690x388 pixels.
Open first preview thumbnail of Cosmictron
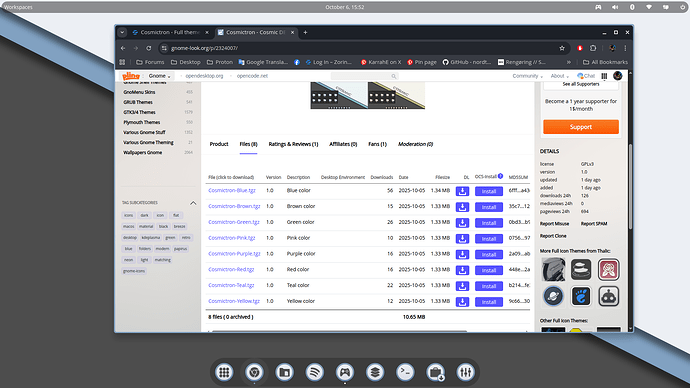(x=339, y=95)
